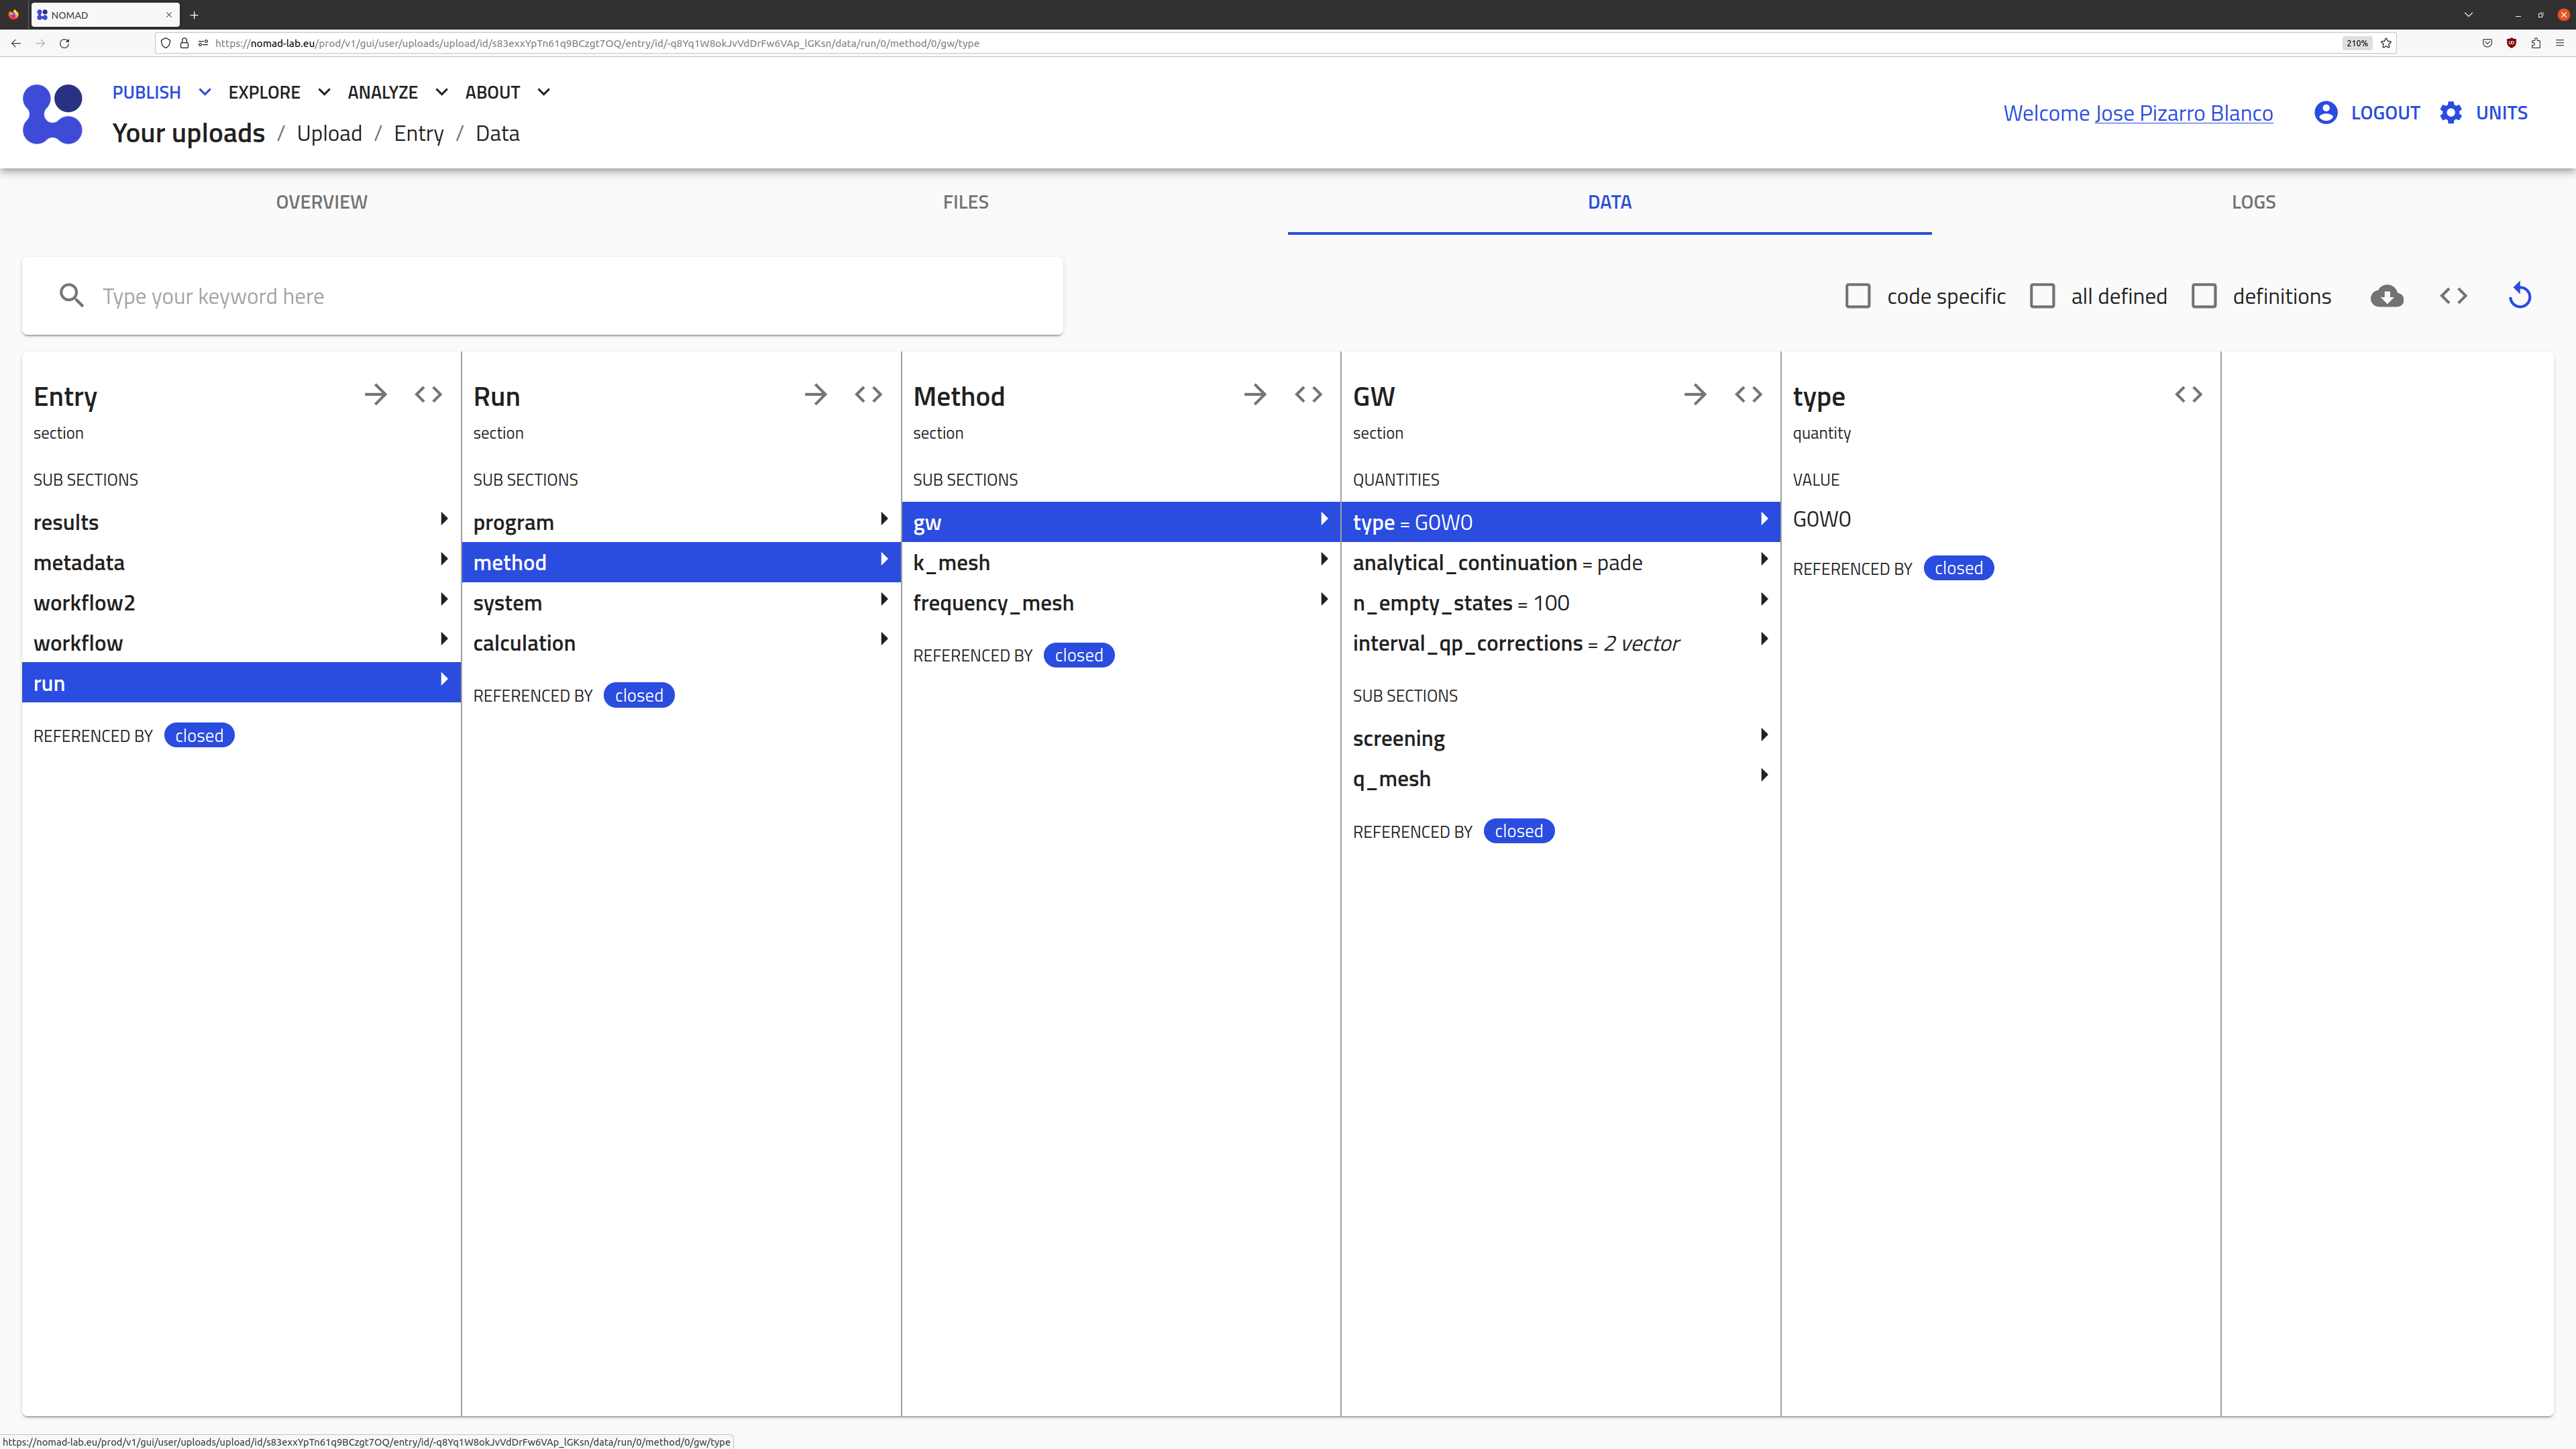Click the reload/reset icon in data toolbar
This screenshot has width=2576, height=1449.
click(2519, 296)
